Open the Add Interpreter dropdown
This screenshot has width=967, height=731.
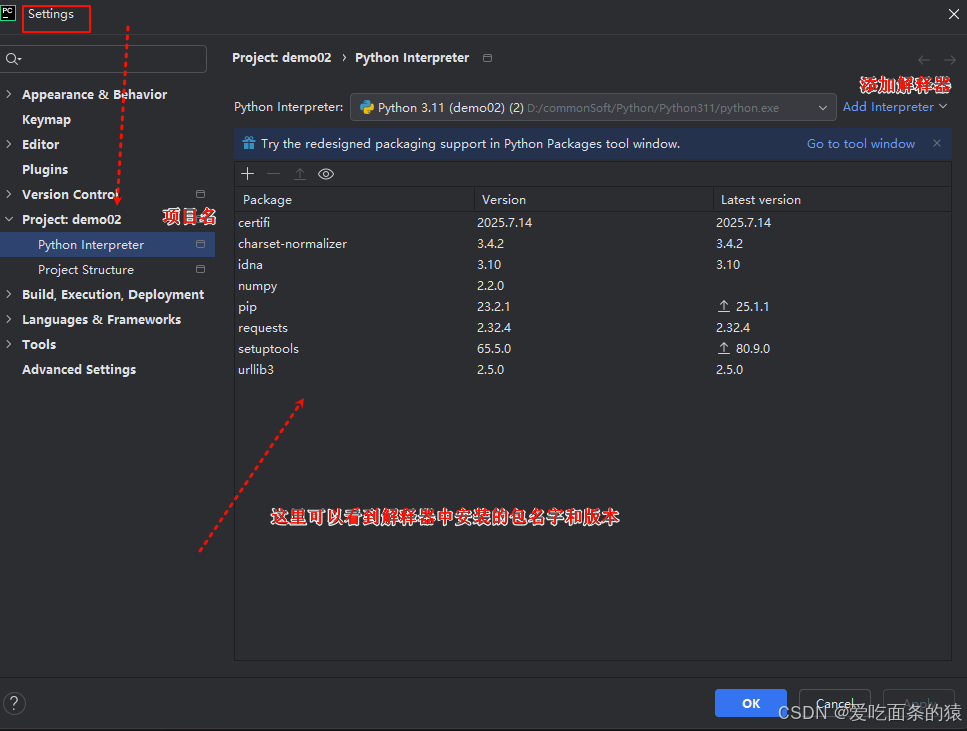coord(895,107)
